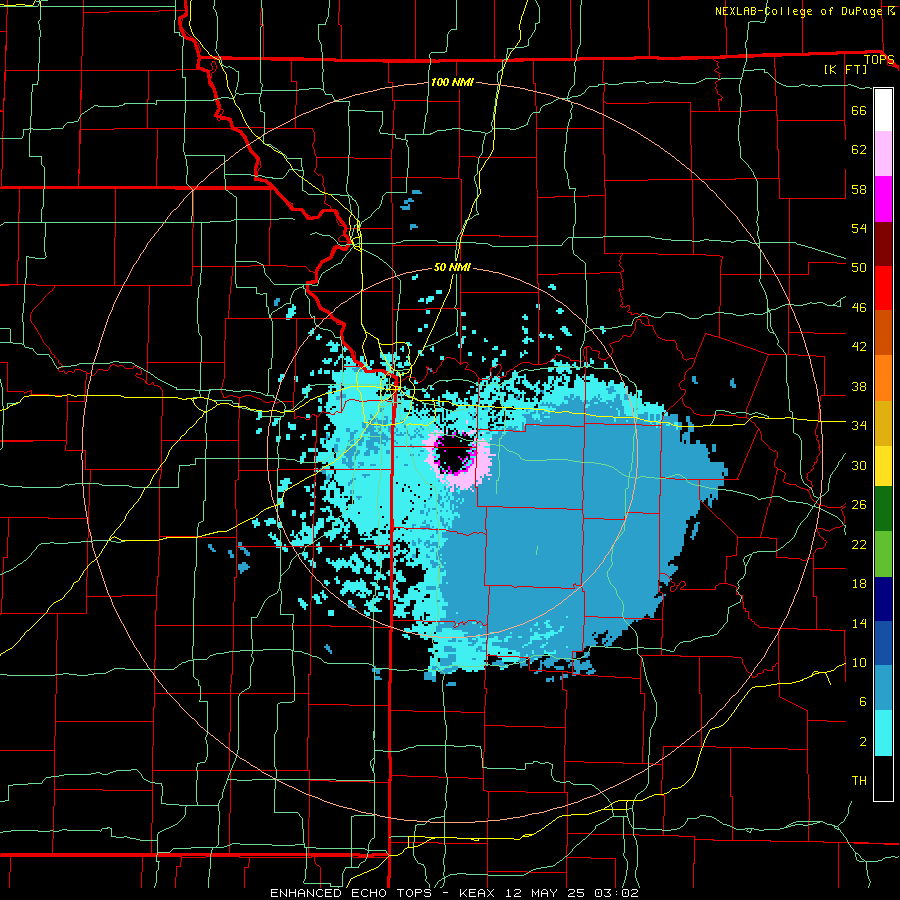The width and height of the screenshot is (900, 900).
Task: Pick the light pink legend swatch
Action: (883, 154)
